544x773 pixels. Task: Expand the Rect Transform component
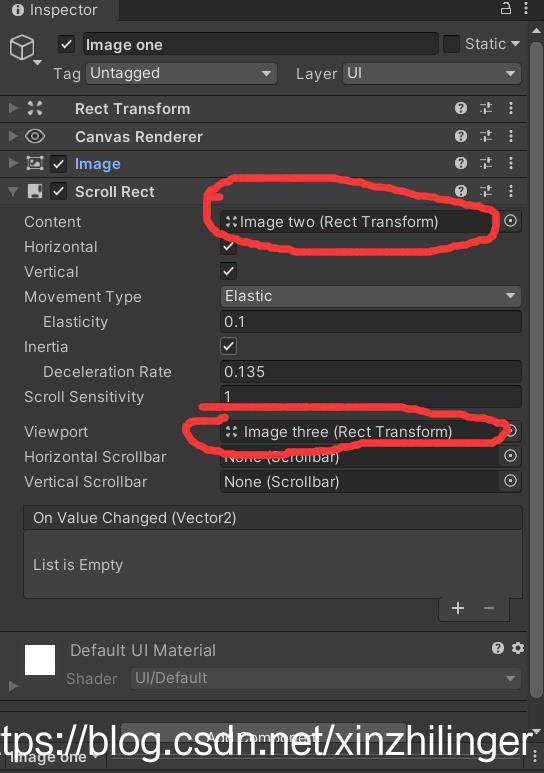pyautogui.click(x=13, y=108)
